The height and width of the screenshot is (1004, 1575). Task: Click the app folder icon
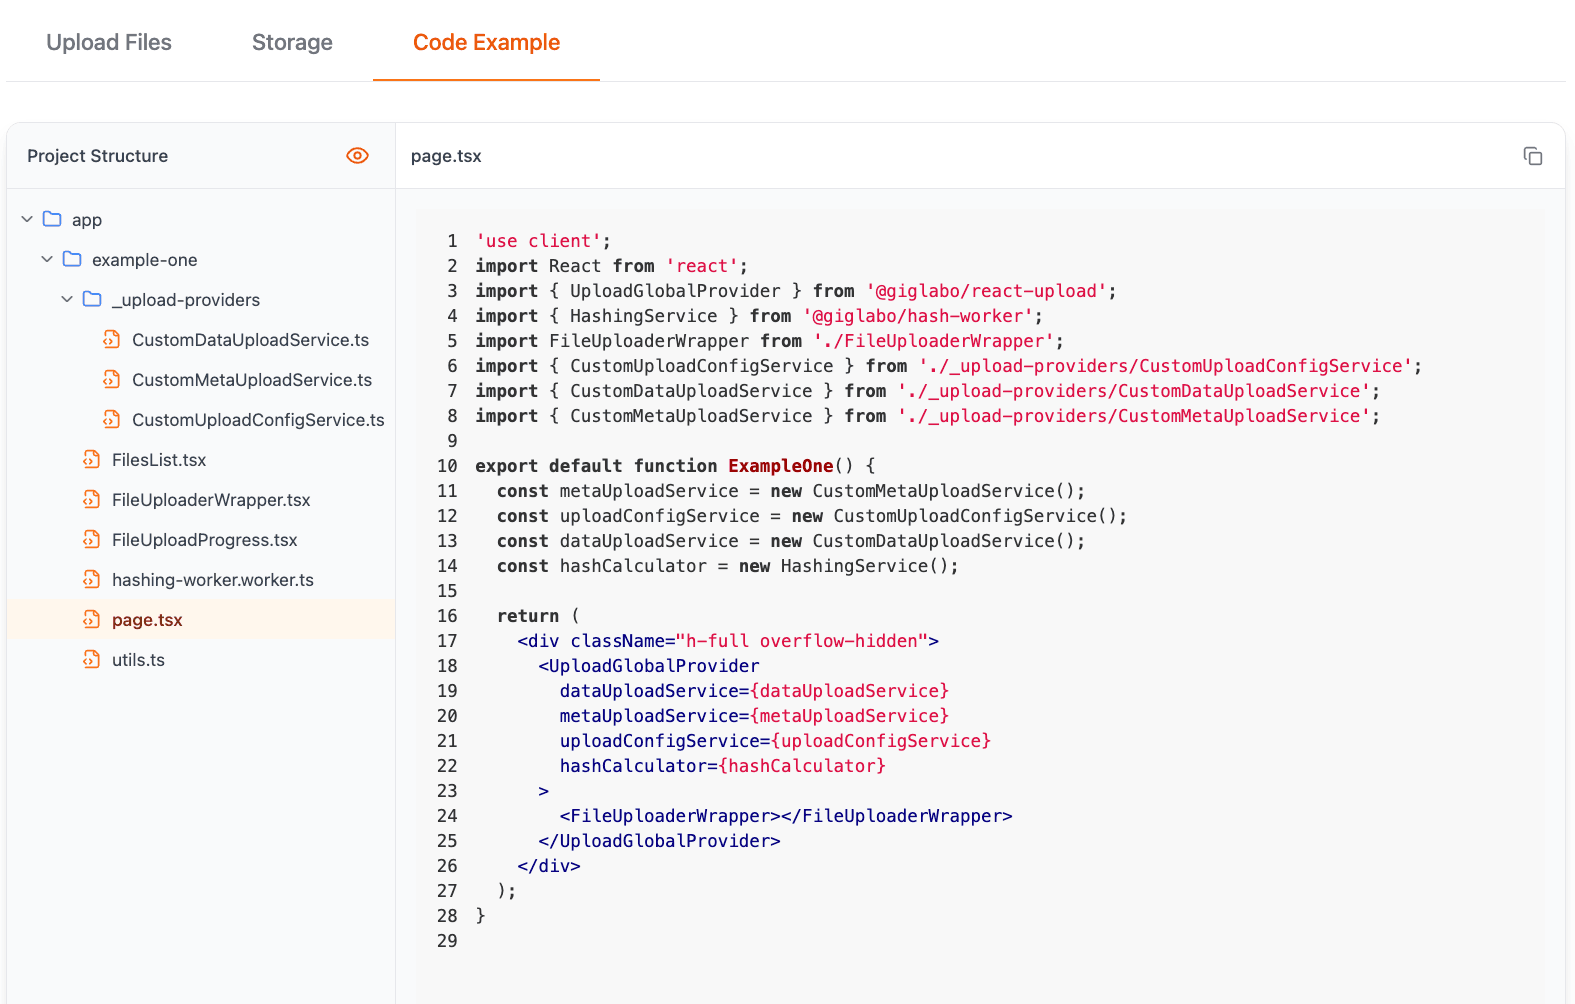click(x=52, y=219)
